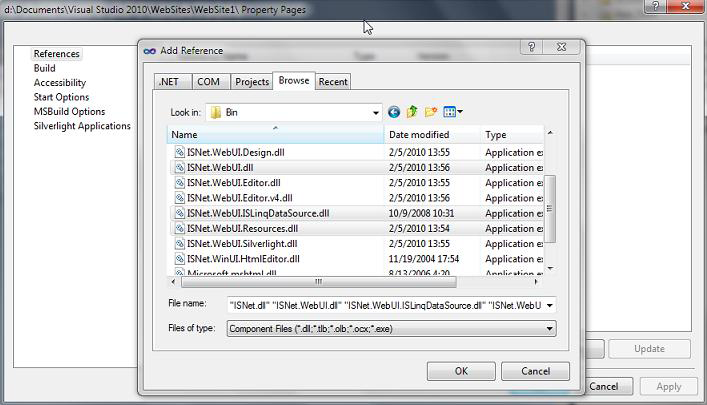
Task: Click horizontal scrollbar right arrow in file list
Action: coord(536,282)
